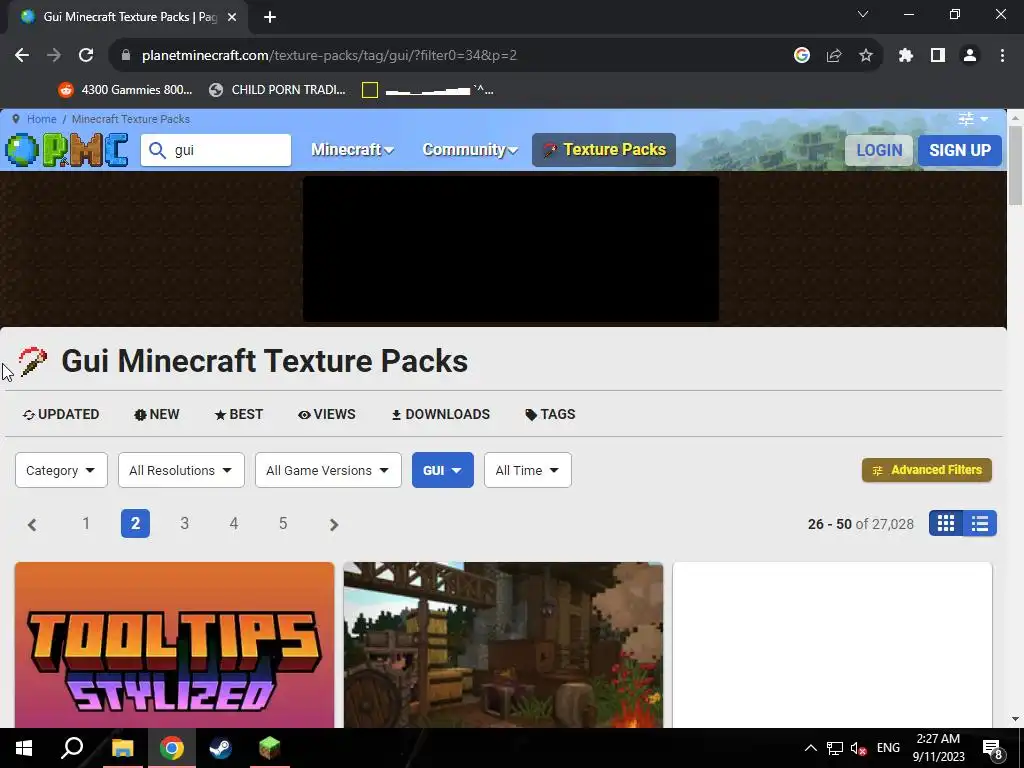The width and height of the screenshot is (1024, 768).
Task: Open the Minecraft navigation menu
Action: pos(352,150)
